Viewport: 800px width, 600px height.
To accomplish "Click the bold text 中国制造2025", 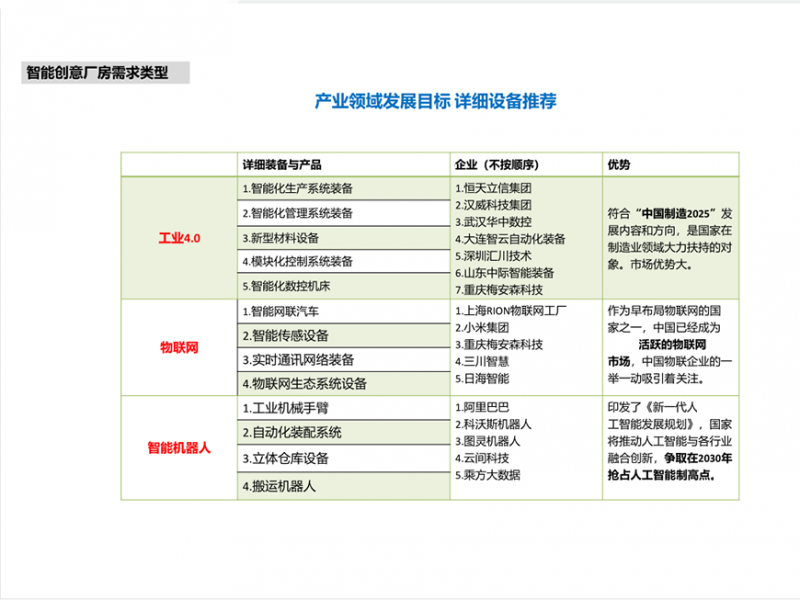I will [676, 214].
